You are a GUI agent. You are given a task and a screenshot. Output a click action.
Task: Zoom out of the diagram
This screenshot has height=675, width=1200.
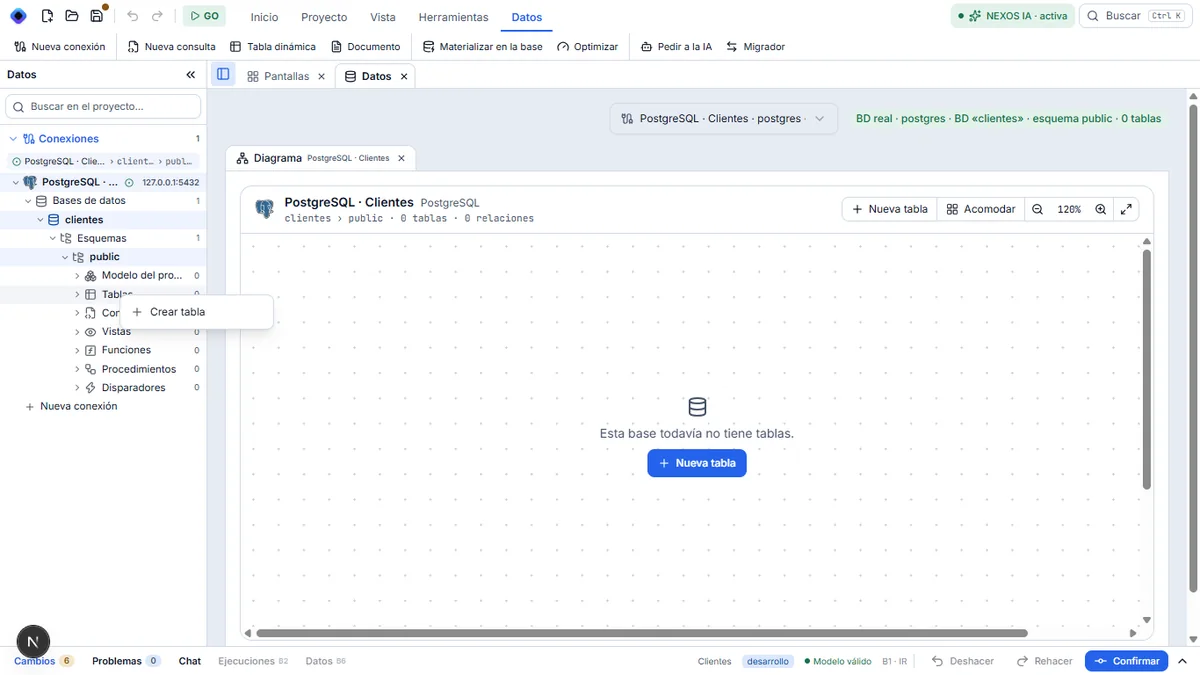(x=1037, y=209)
